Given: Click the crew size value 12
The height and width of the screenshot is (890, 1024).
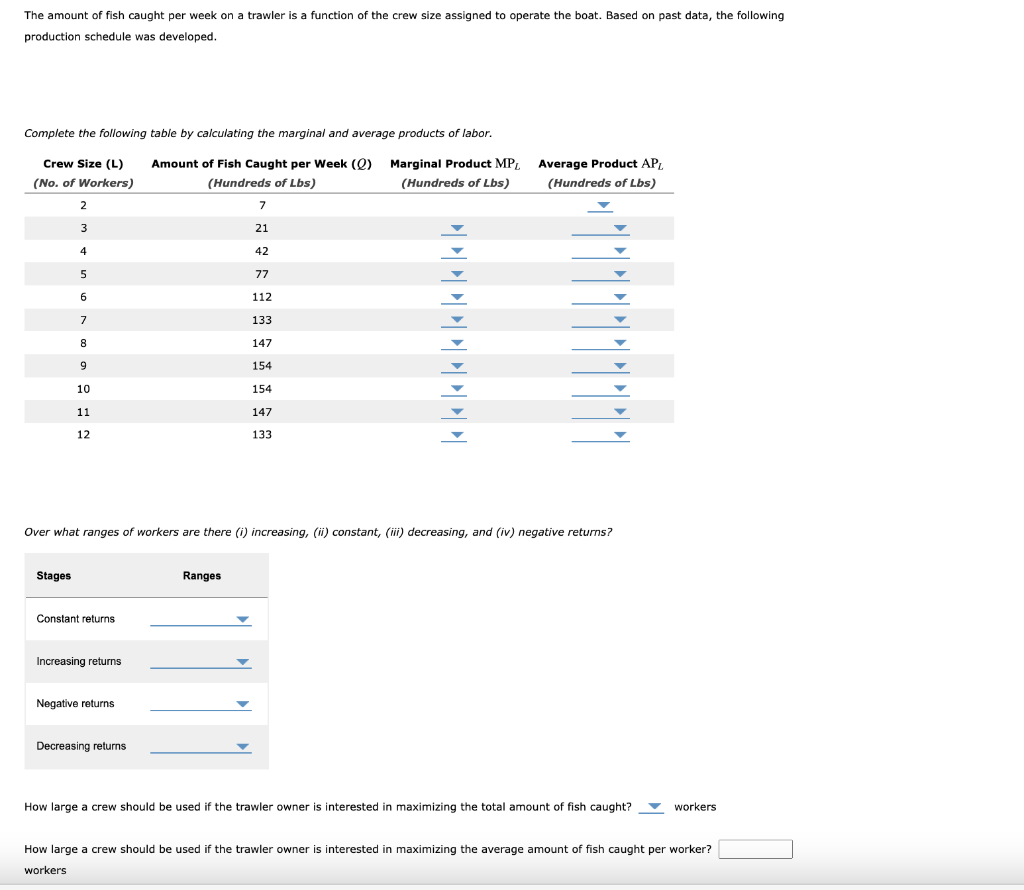Looking at the screenshot, I should [x=84, y=435].
